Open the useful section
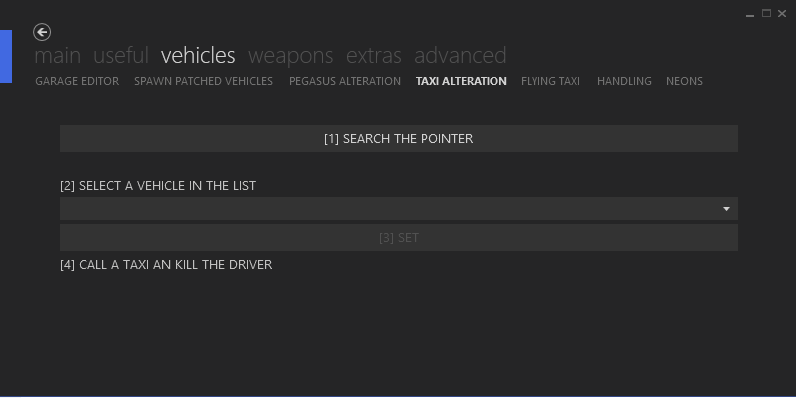 121,55
